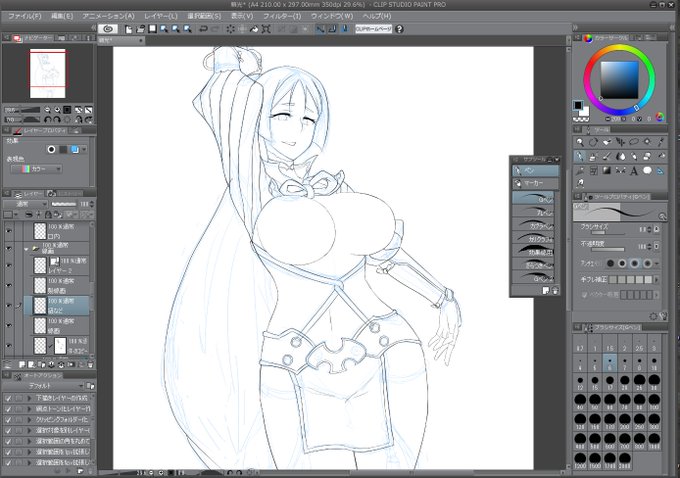Select the Text tool (A icon)
Viewport: 680px width, 478px height.
pyautogui.click(x=634, y=171)
